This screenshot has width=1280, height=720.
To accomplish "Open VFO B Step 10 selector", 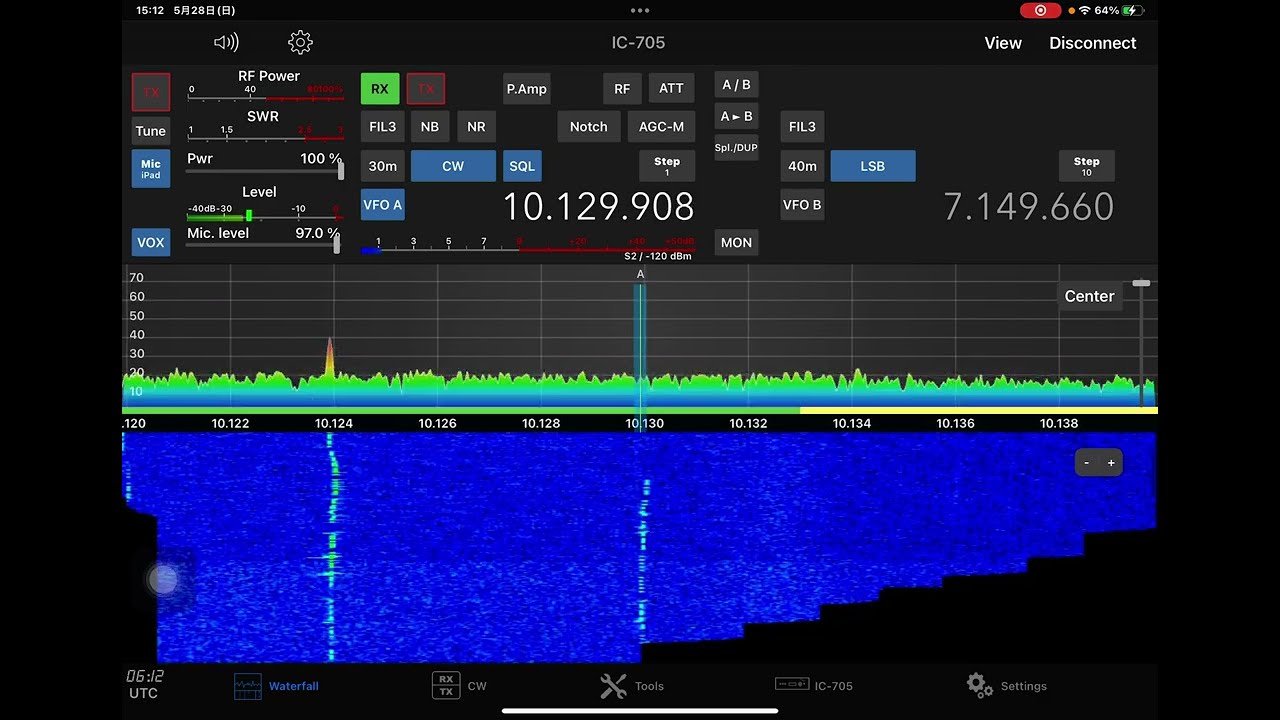I will [x=1087, y=166].
